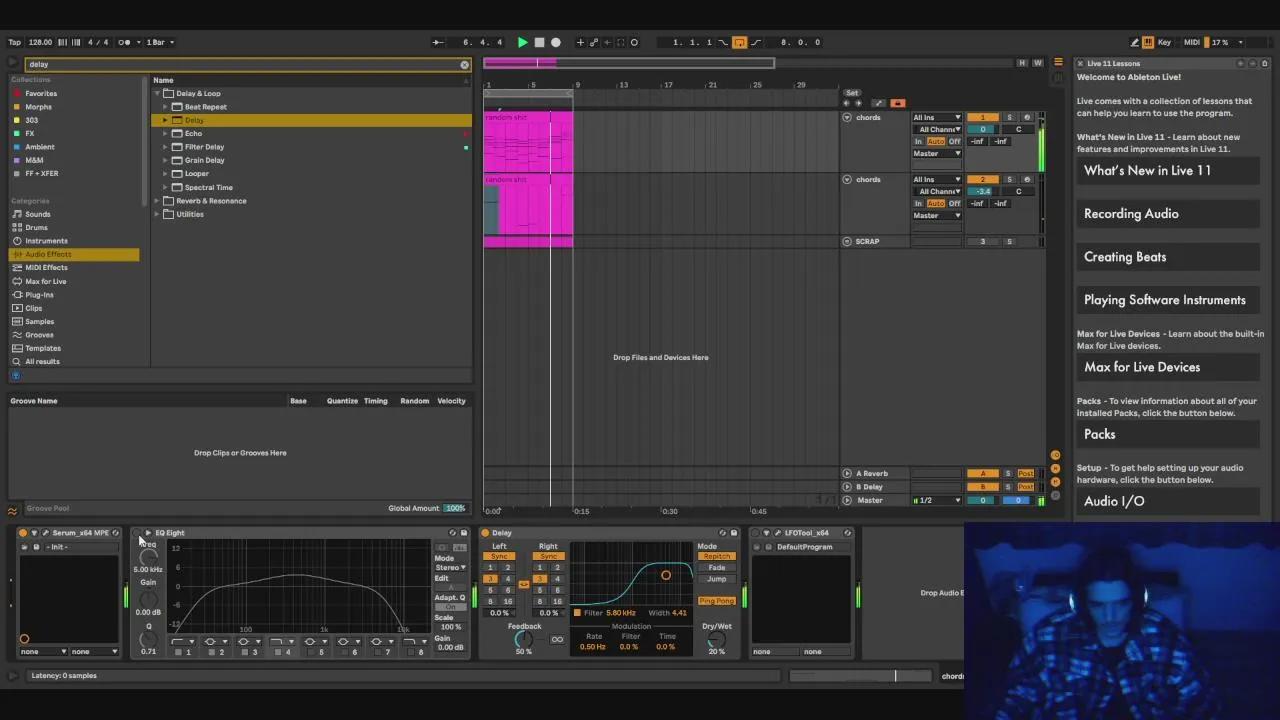The width and height of the screenshot is (1280, 720).
Task: Expand the Echo device entry
Action: click(x=165, y=134)
